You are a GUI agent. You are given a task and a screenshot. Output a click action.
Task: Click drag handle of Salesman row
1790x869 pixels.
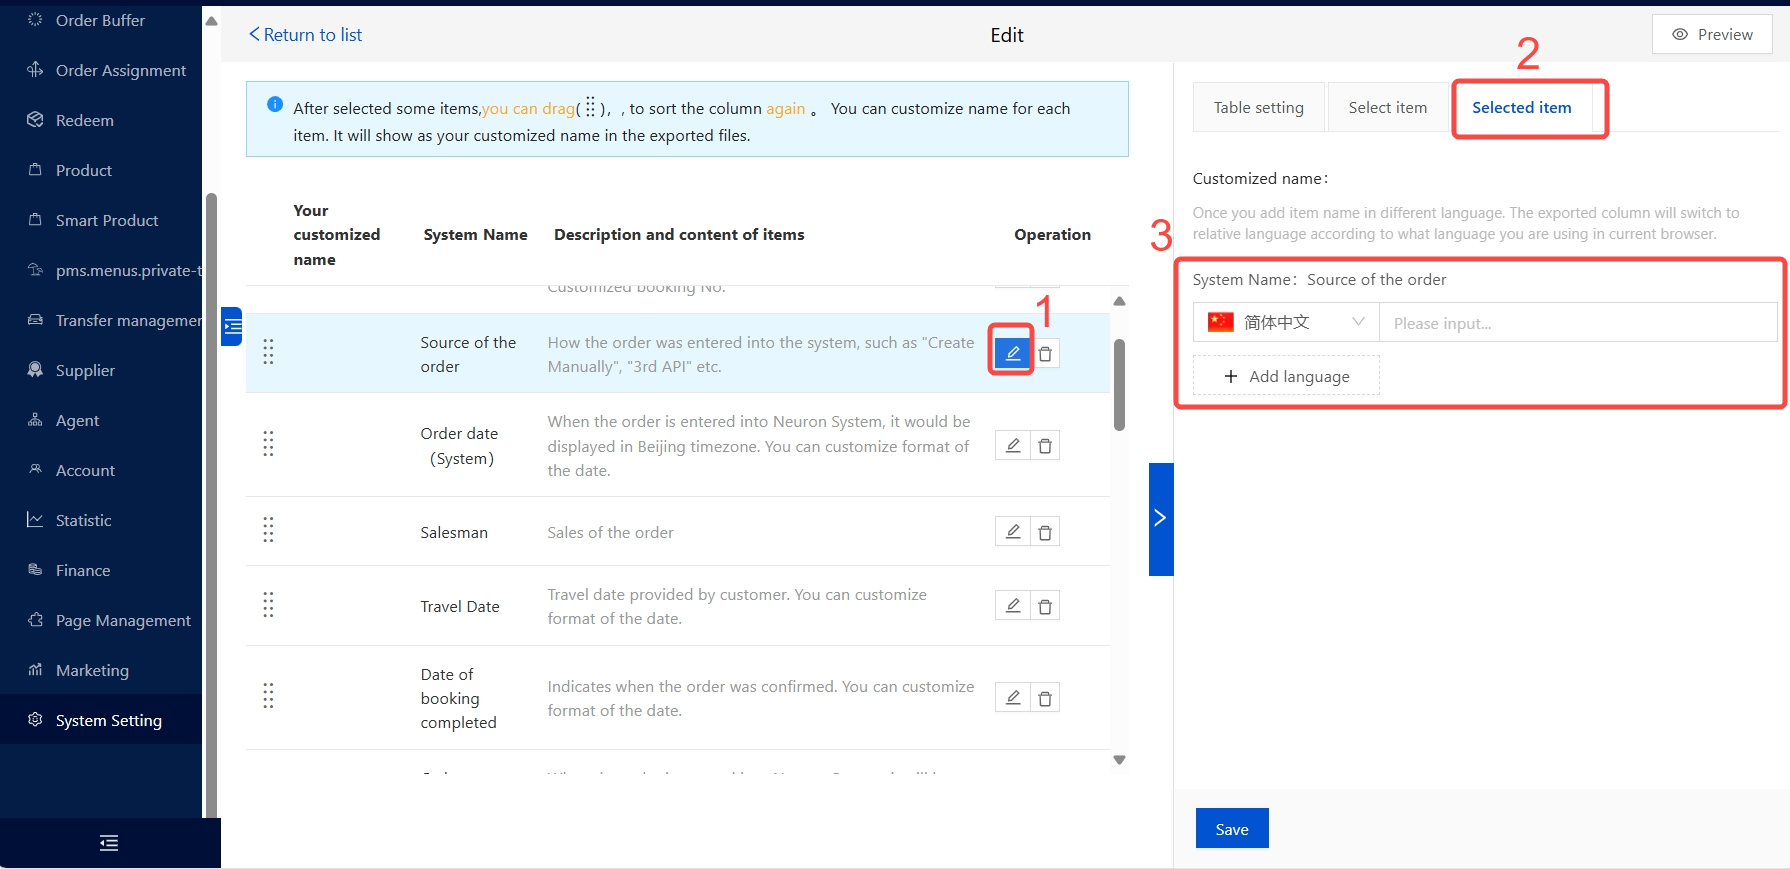coord(268,530)
